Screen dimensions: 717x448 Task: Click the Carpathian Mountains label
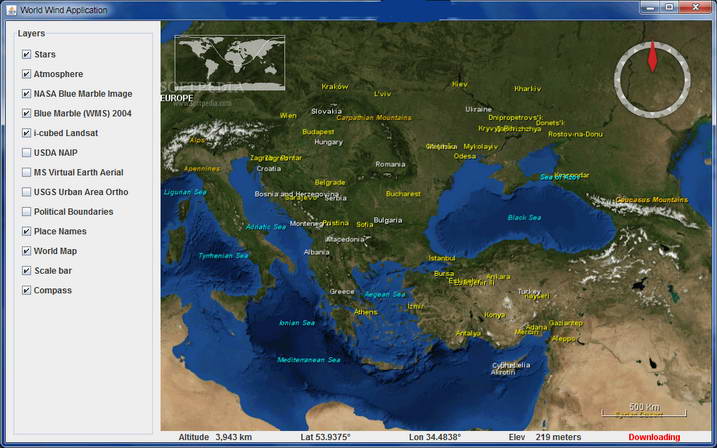[374, 118]
